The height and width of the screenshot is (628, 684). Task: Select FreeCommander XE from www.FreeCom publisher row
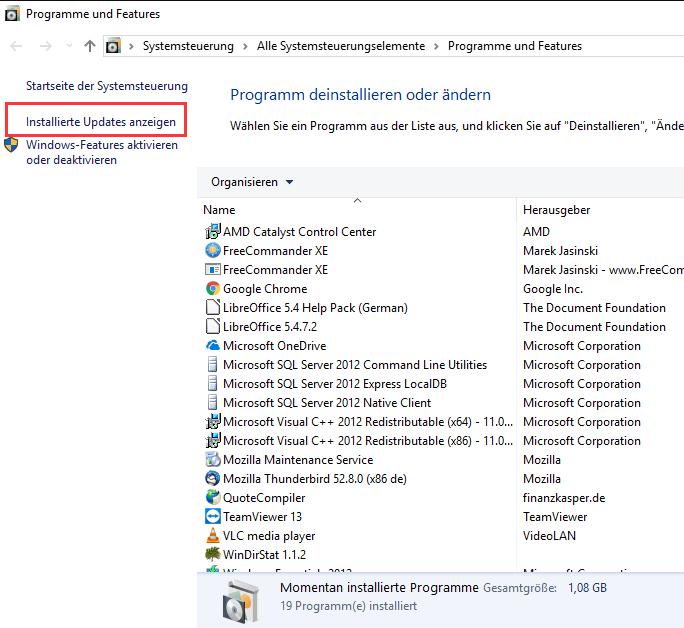point(275,270)
